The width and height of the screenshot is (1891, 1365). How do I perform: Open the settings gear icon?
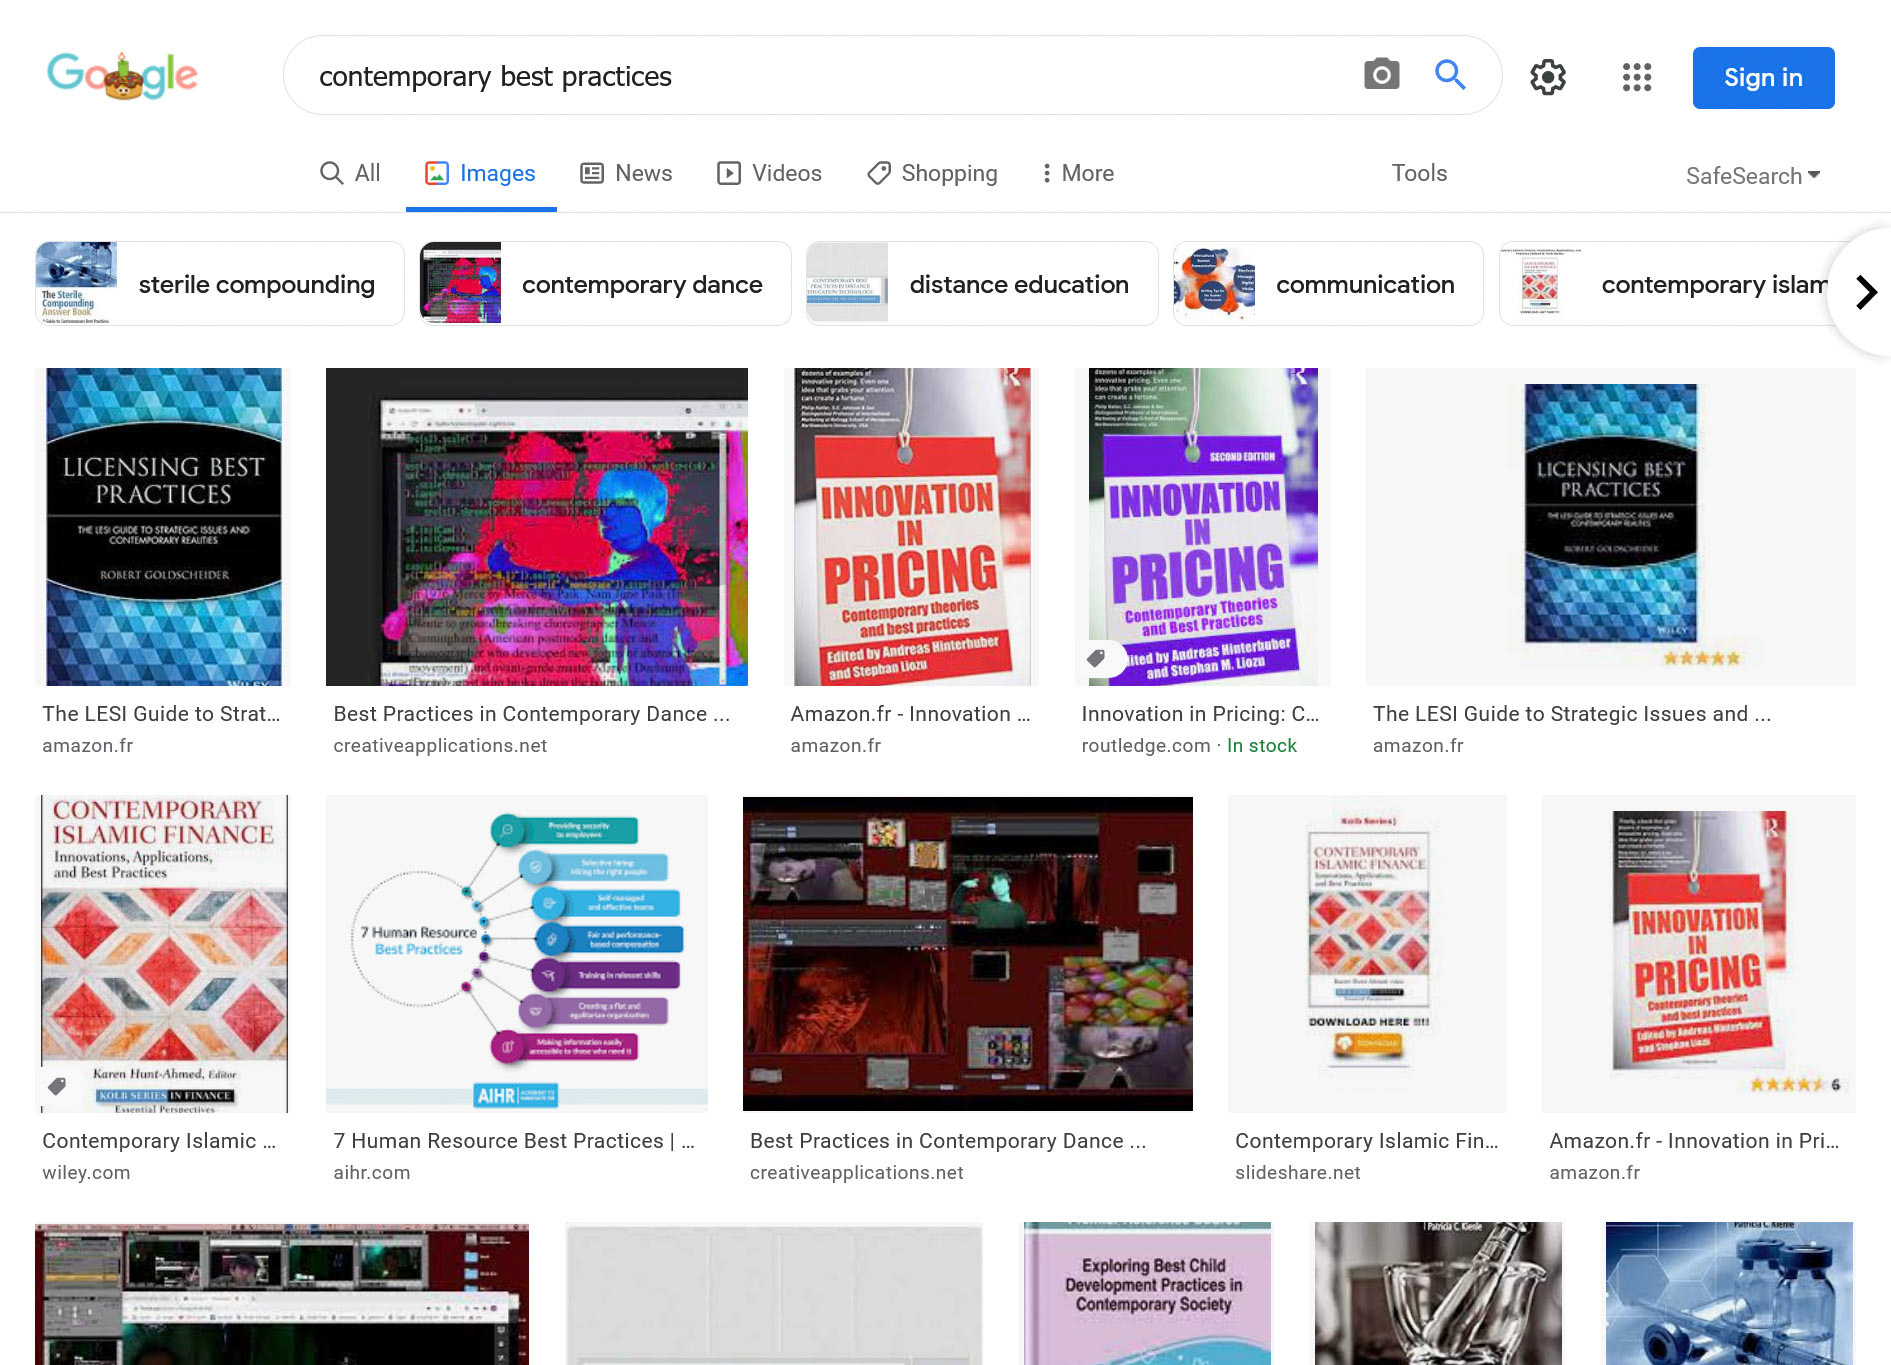[1547, 77]
